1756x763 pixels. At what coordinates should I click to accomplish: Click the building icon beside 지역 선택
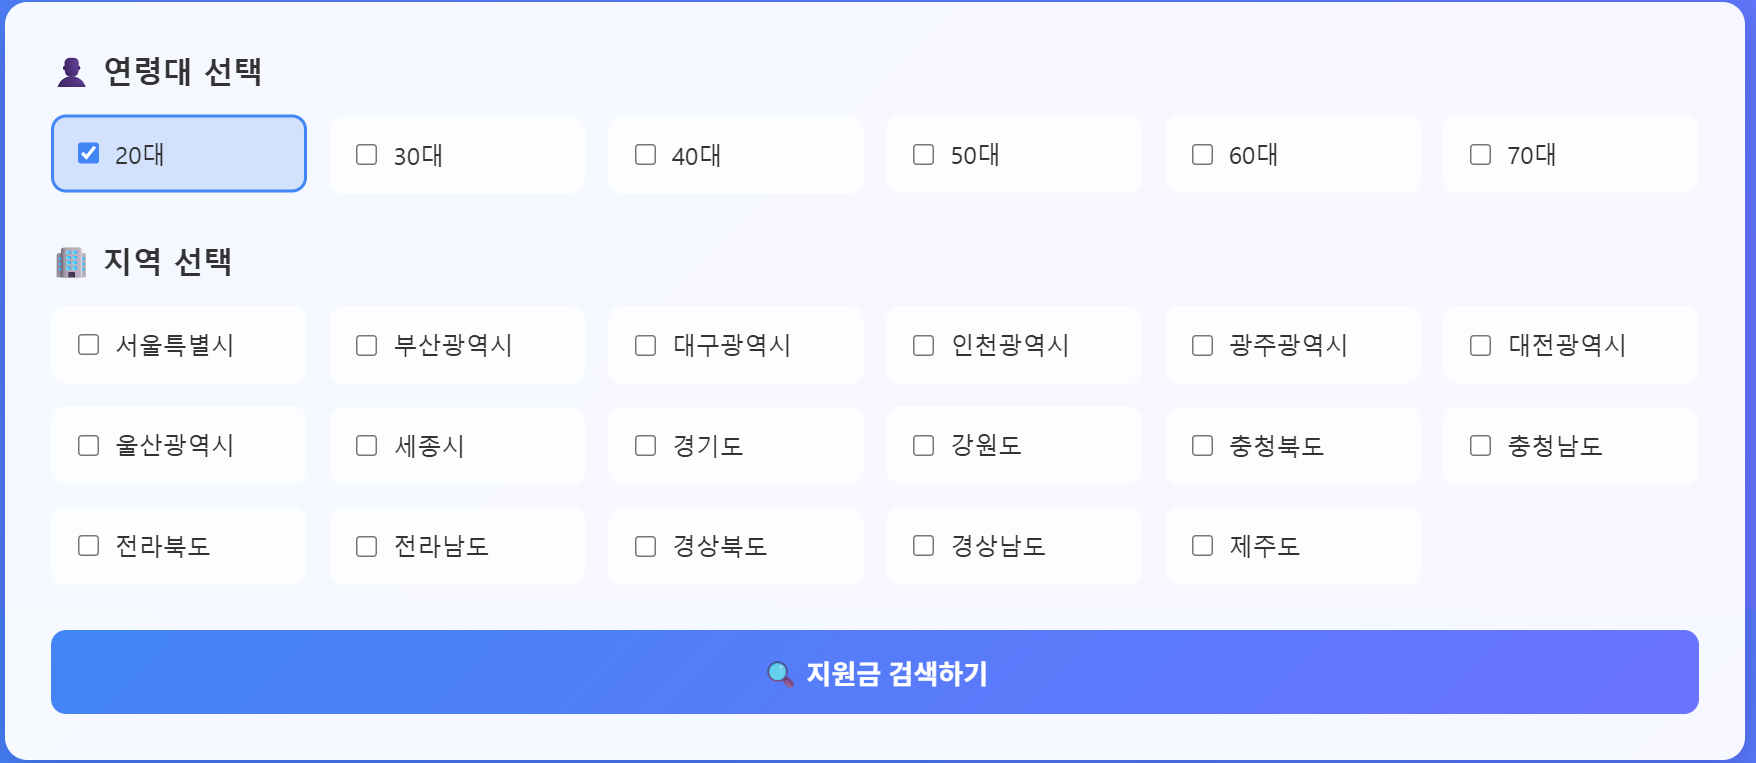click(x=69, y=261)
